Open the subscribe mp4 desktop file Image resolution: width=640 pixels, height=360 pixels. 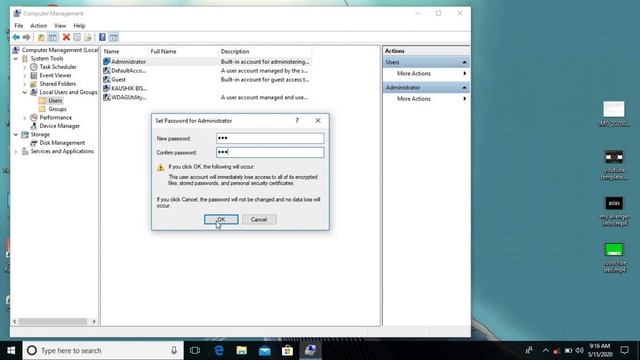(x=614, y=257)
